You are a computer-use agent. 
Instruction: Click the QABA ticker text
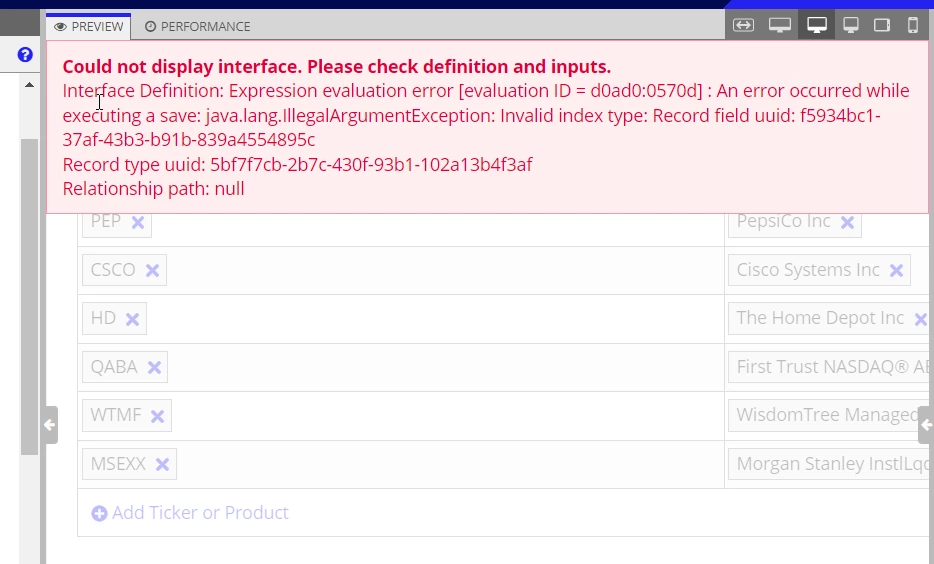(x=114, y=367)
